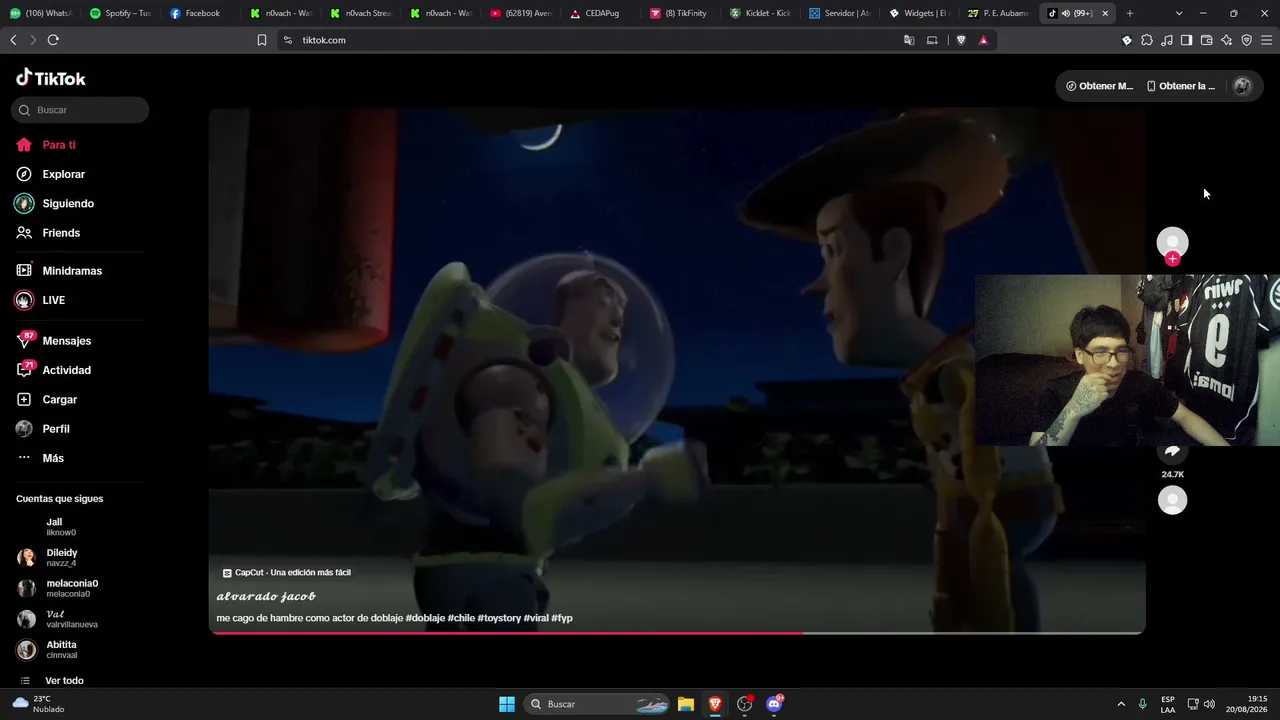This screenshot has height=720, width=1280.
Task: Open the Explorar compass icon
Action: (x=24, y=174)
